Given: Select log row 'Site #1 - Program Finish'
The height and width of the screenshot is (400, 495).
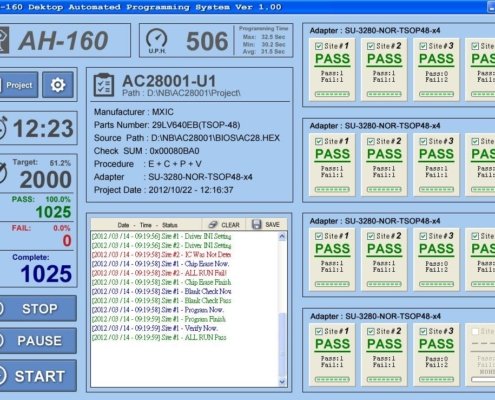Looking at the screenshot, I should [159, 319].
